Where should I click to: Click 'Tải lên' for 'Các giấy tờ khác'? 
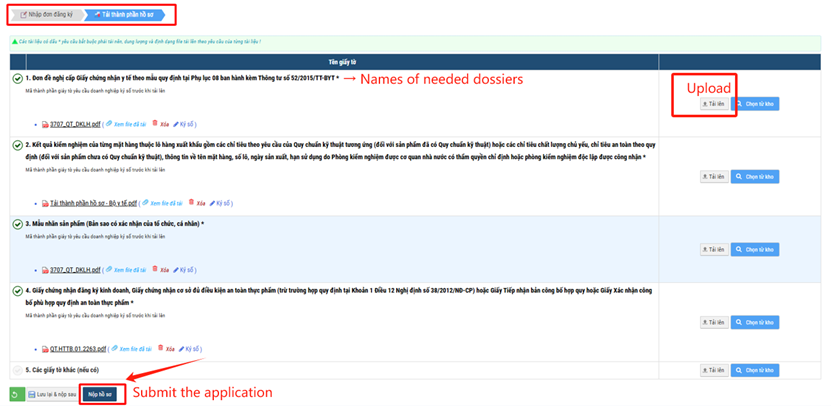(714, 370)
